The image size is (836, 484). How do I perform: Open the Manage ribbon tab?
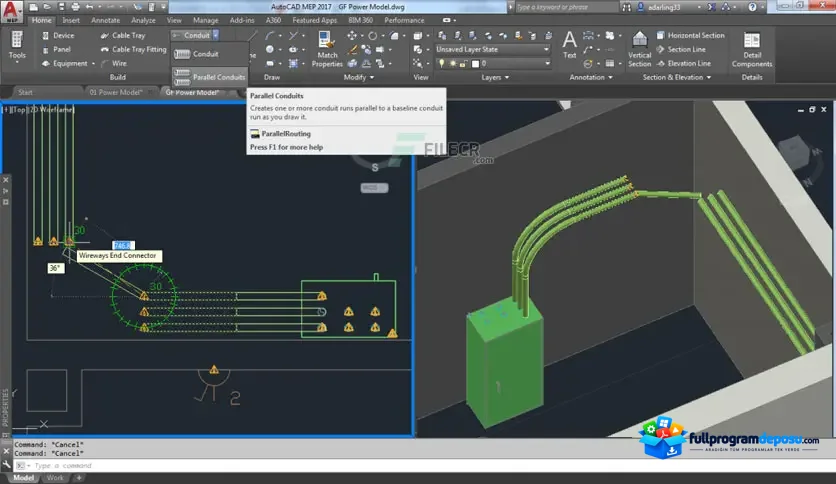coord(206,20)
